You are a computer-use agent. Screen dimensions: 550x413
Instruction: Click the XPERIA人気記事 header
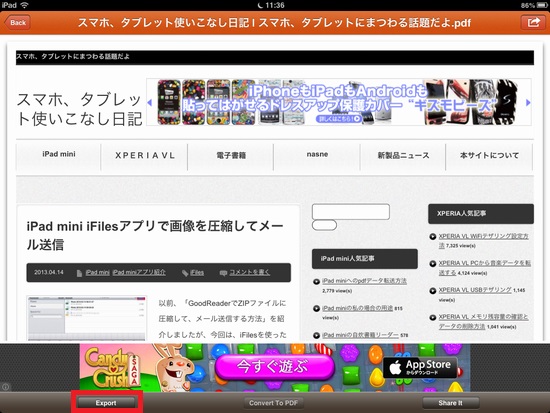[x=481, y=213]
